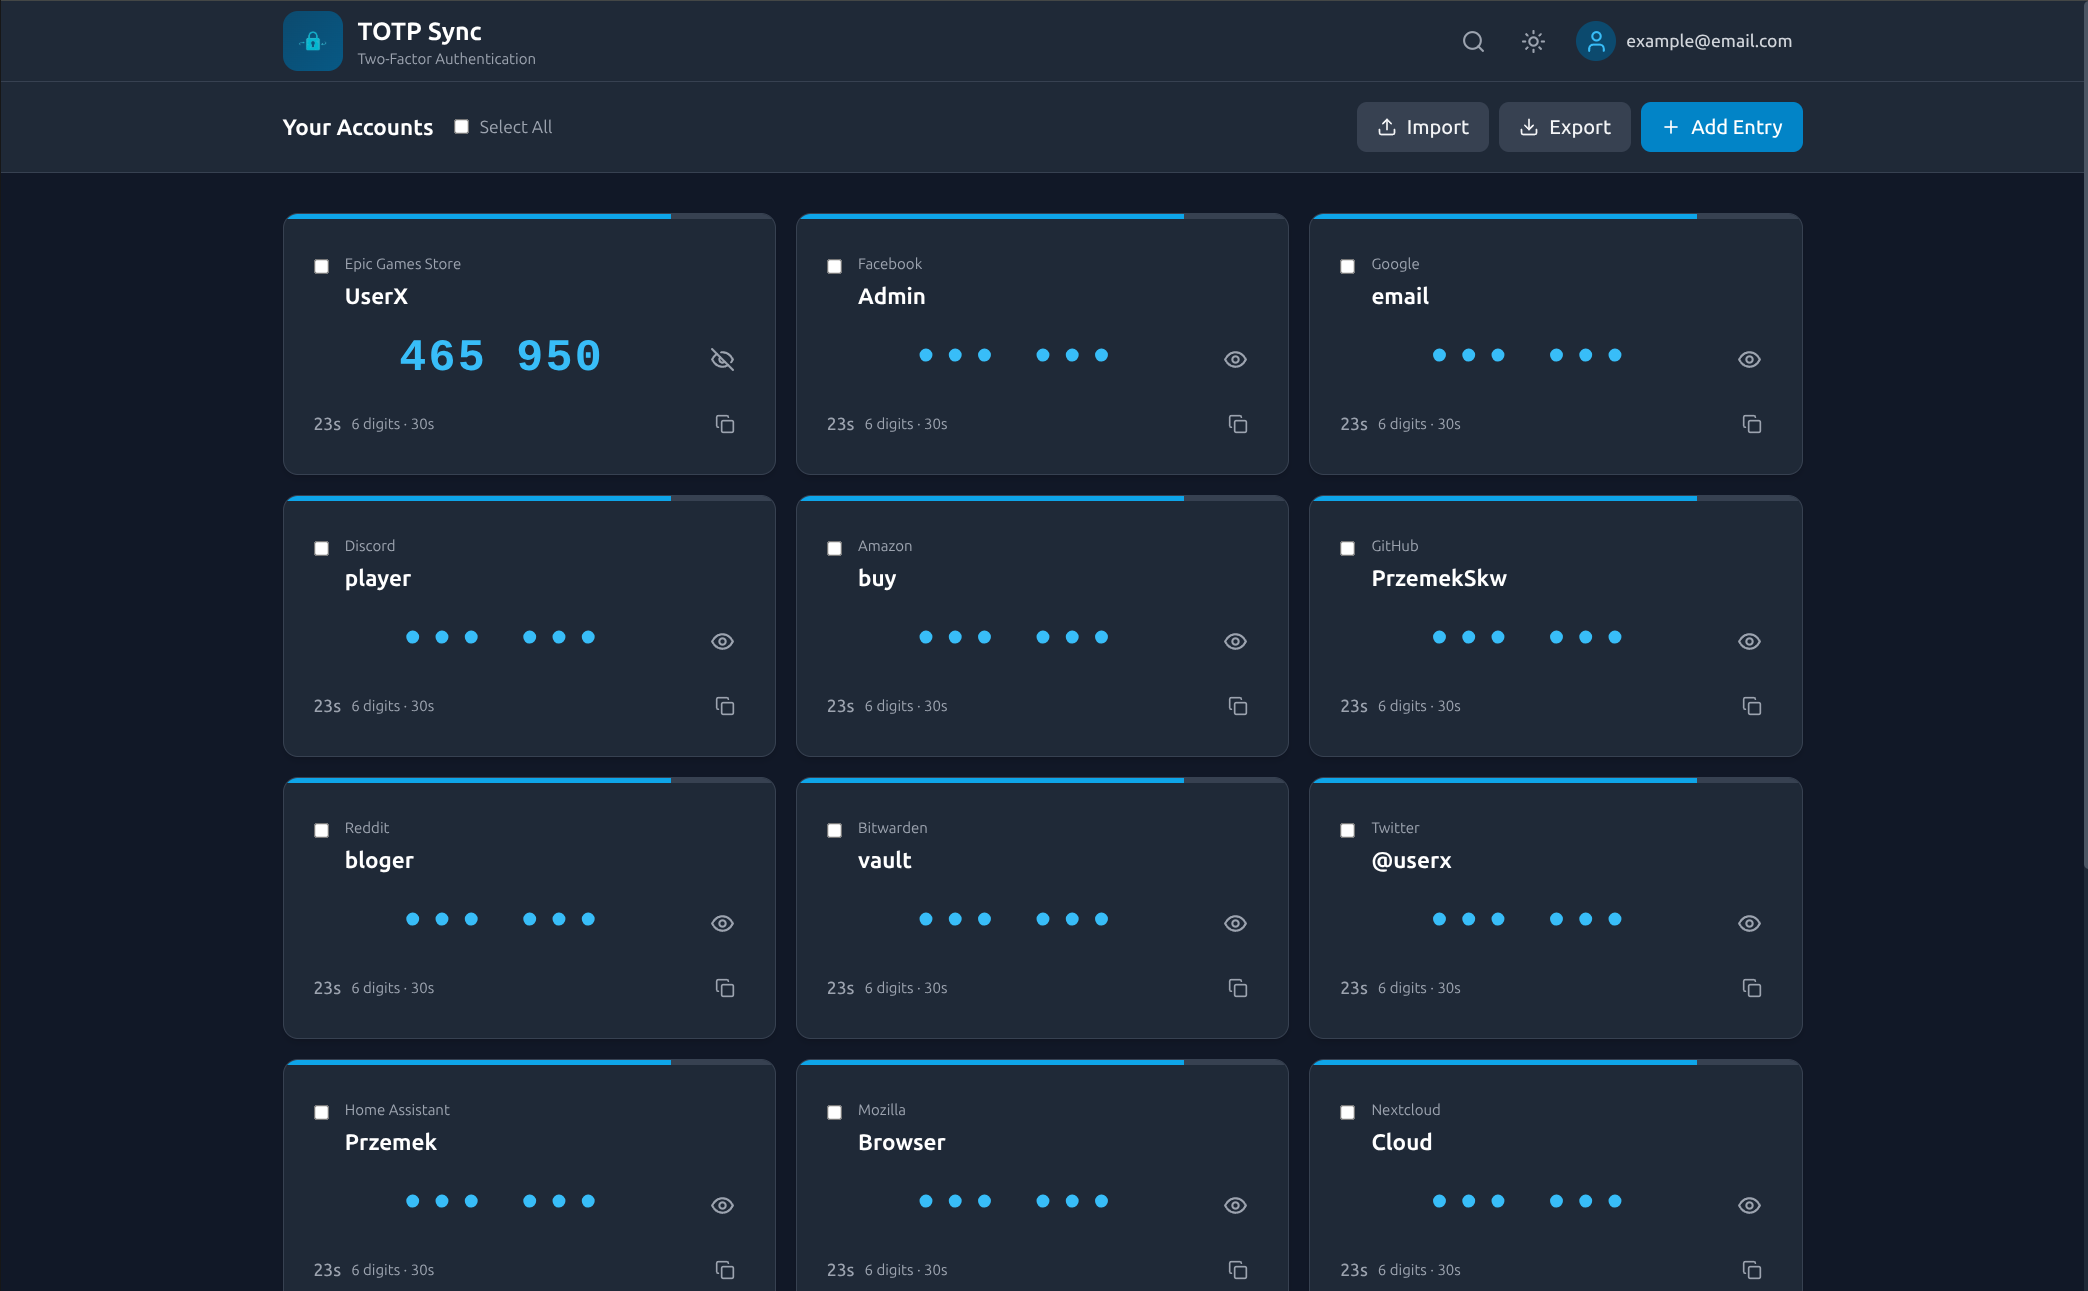Click Add Entry to create new account

click(x=1721, y=127)
